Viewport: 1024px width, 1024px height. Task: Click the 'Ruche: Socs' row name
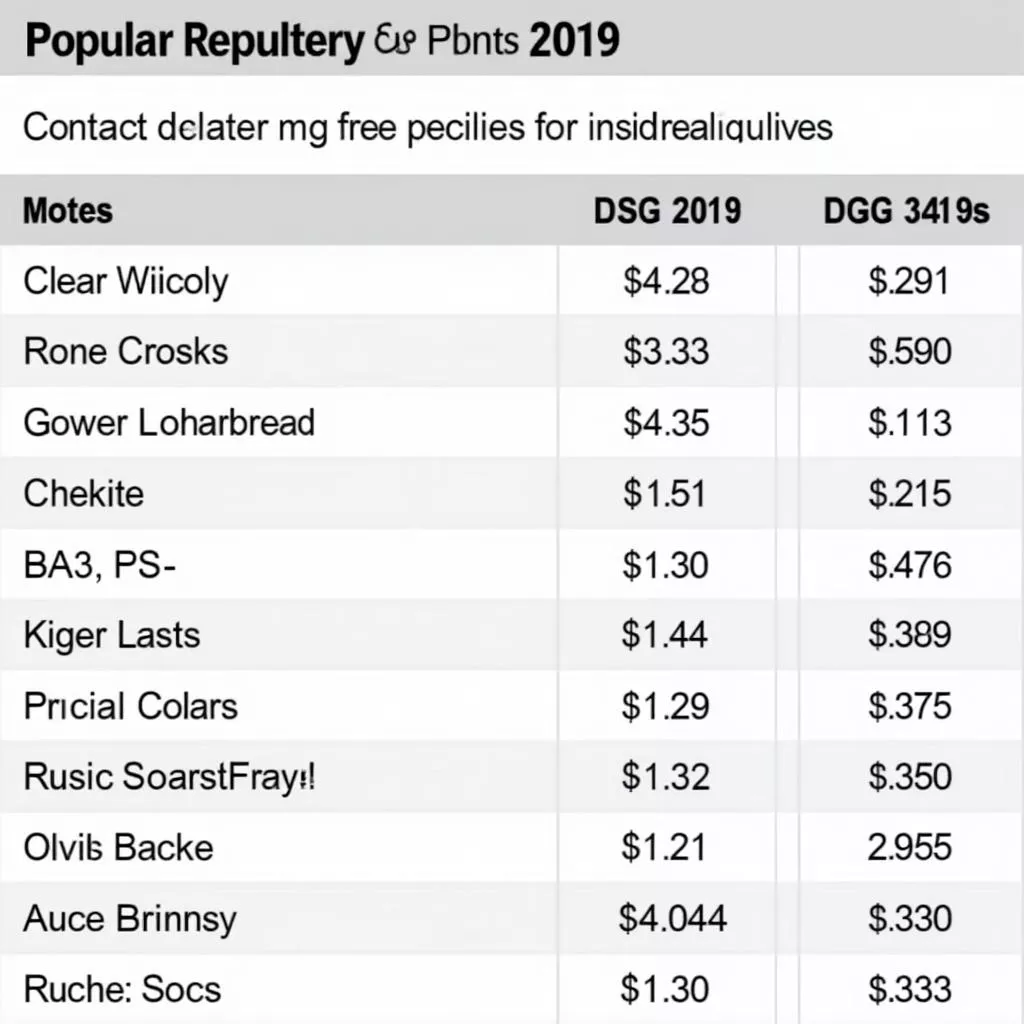(x=122, y=989)
